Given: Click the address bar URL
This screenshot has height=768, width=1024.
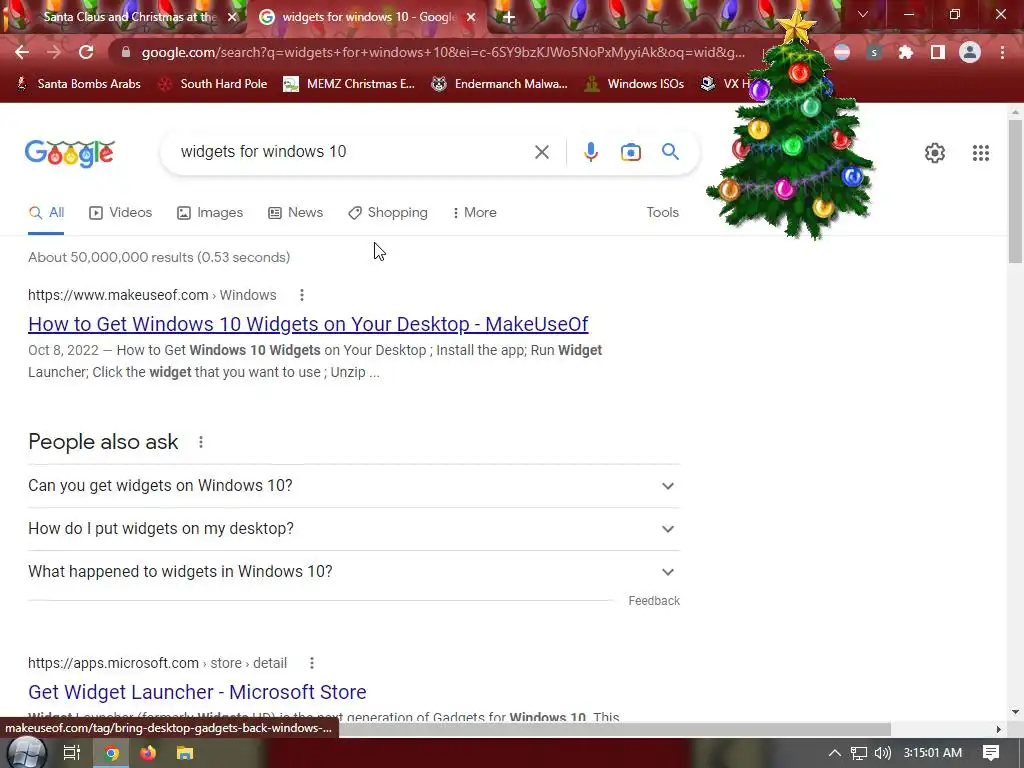Looking at the screenshot, I should [443, 52].
